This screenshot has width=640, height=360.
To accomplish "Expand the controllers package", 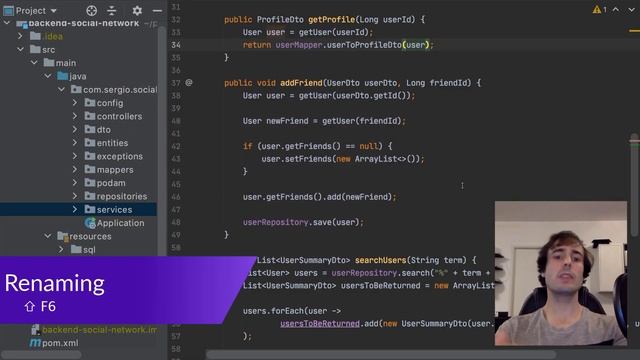I will (x=75, y=116).
